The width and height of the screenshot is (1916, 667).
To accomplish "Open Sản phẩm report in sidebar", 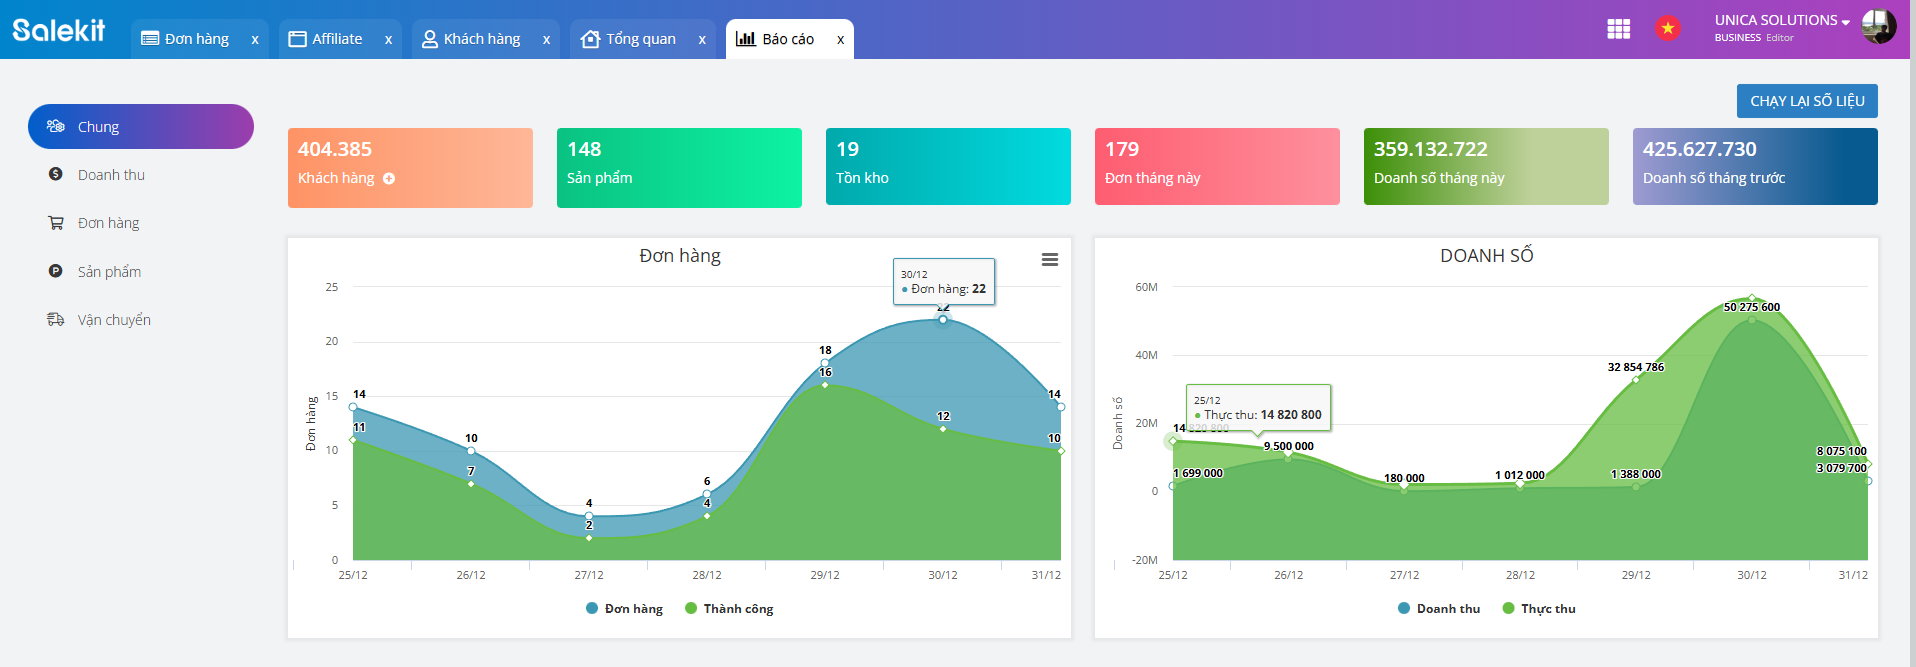I will click(x=109, y=272).
